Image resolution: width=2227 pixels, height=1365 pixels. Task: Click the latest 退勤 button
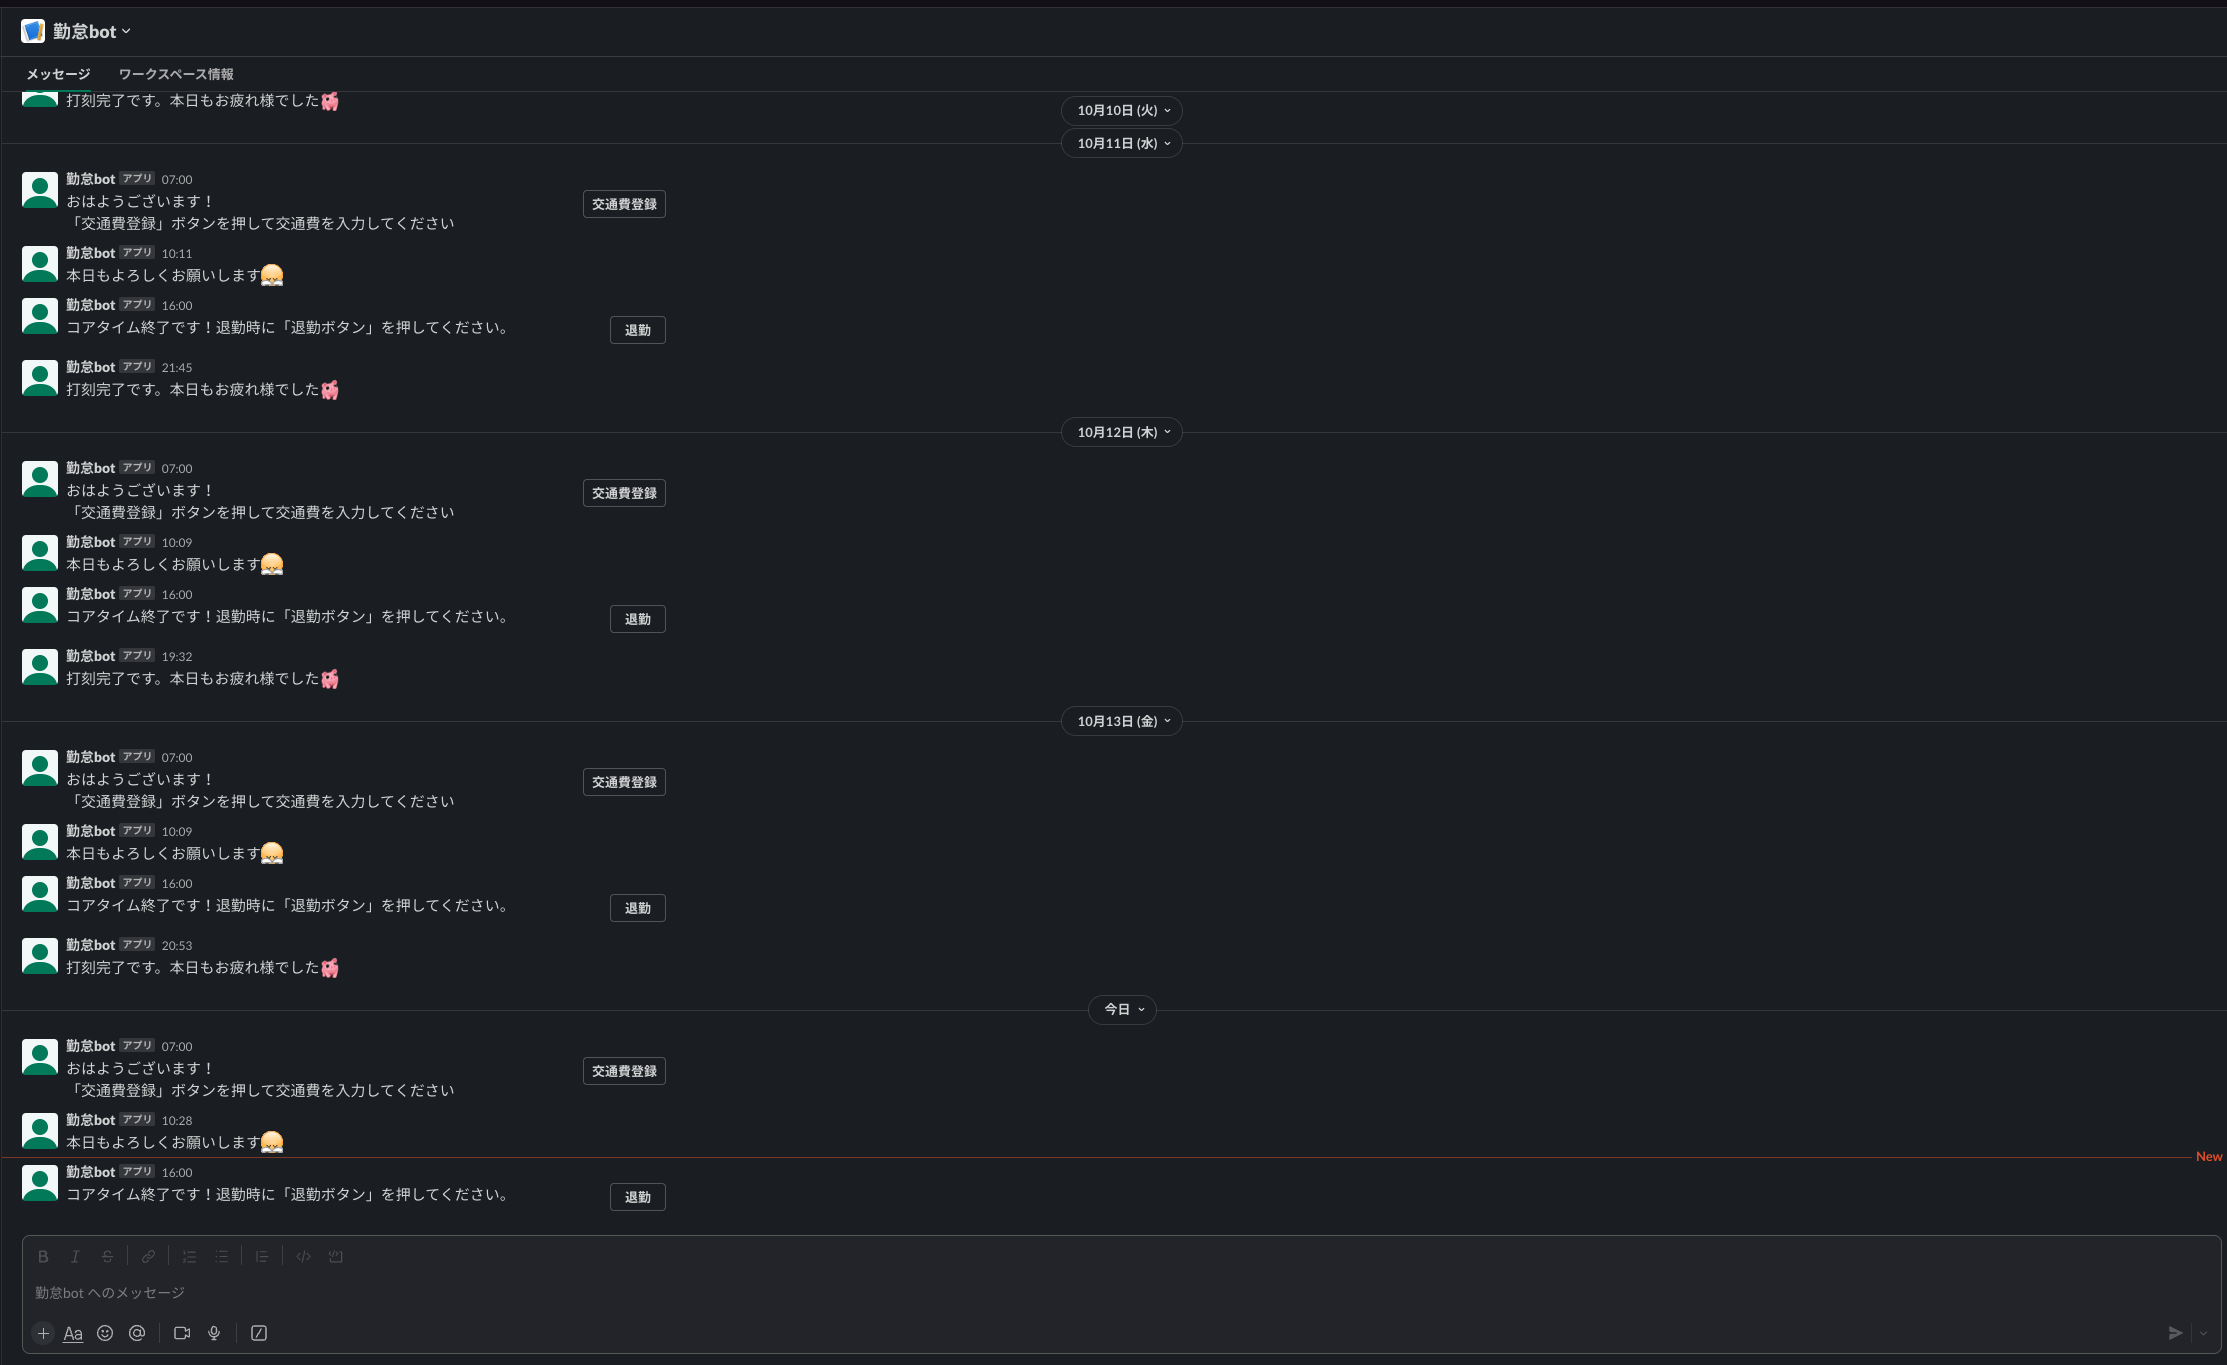(637, 1197)
